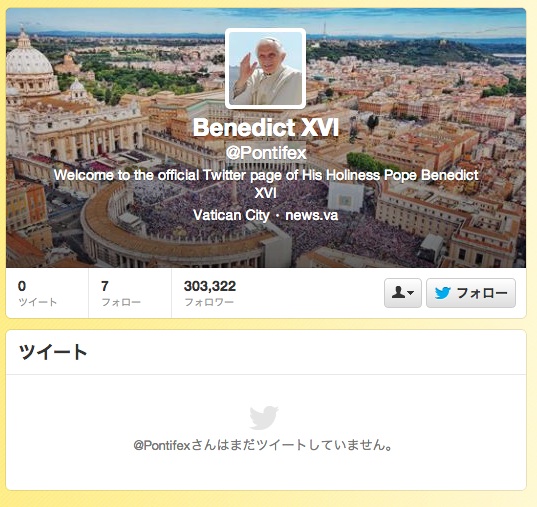
Task: Click the Benedict XVI display name
Action: coord(266,127)
